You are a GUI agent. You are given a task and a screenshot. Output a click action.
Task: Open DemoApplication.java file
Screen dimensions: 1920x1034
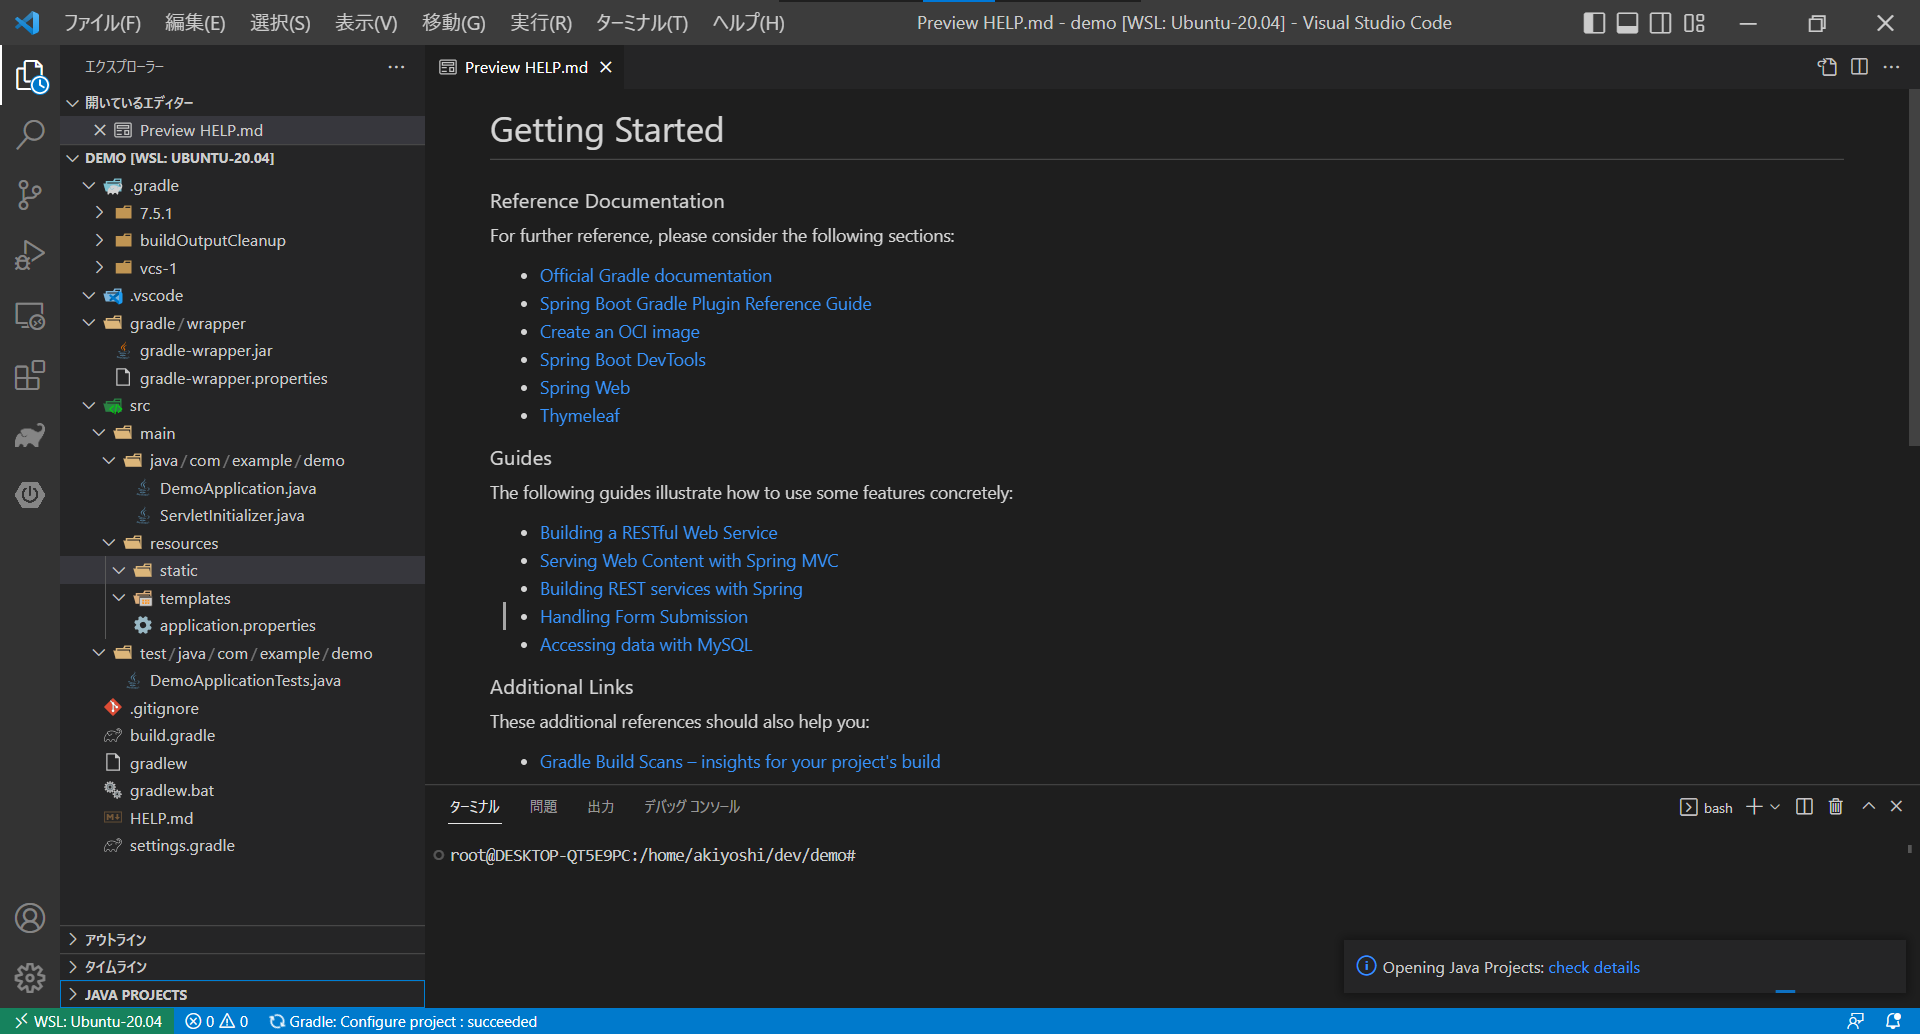click(x=242, y=488)
